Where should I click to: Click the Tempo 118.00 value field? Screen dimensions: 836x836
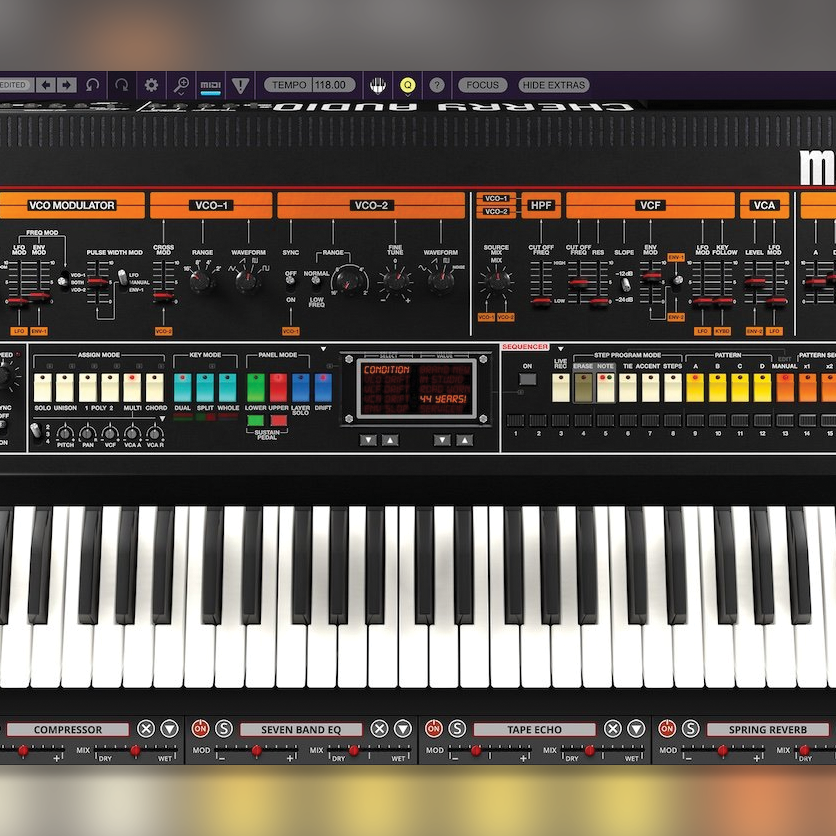[x=334, y=85]
